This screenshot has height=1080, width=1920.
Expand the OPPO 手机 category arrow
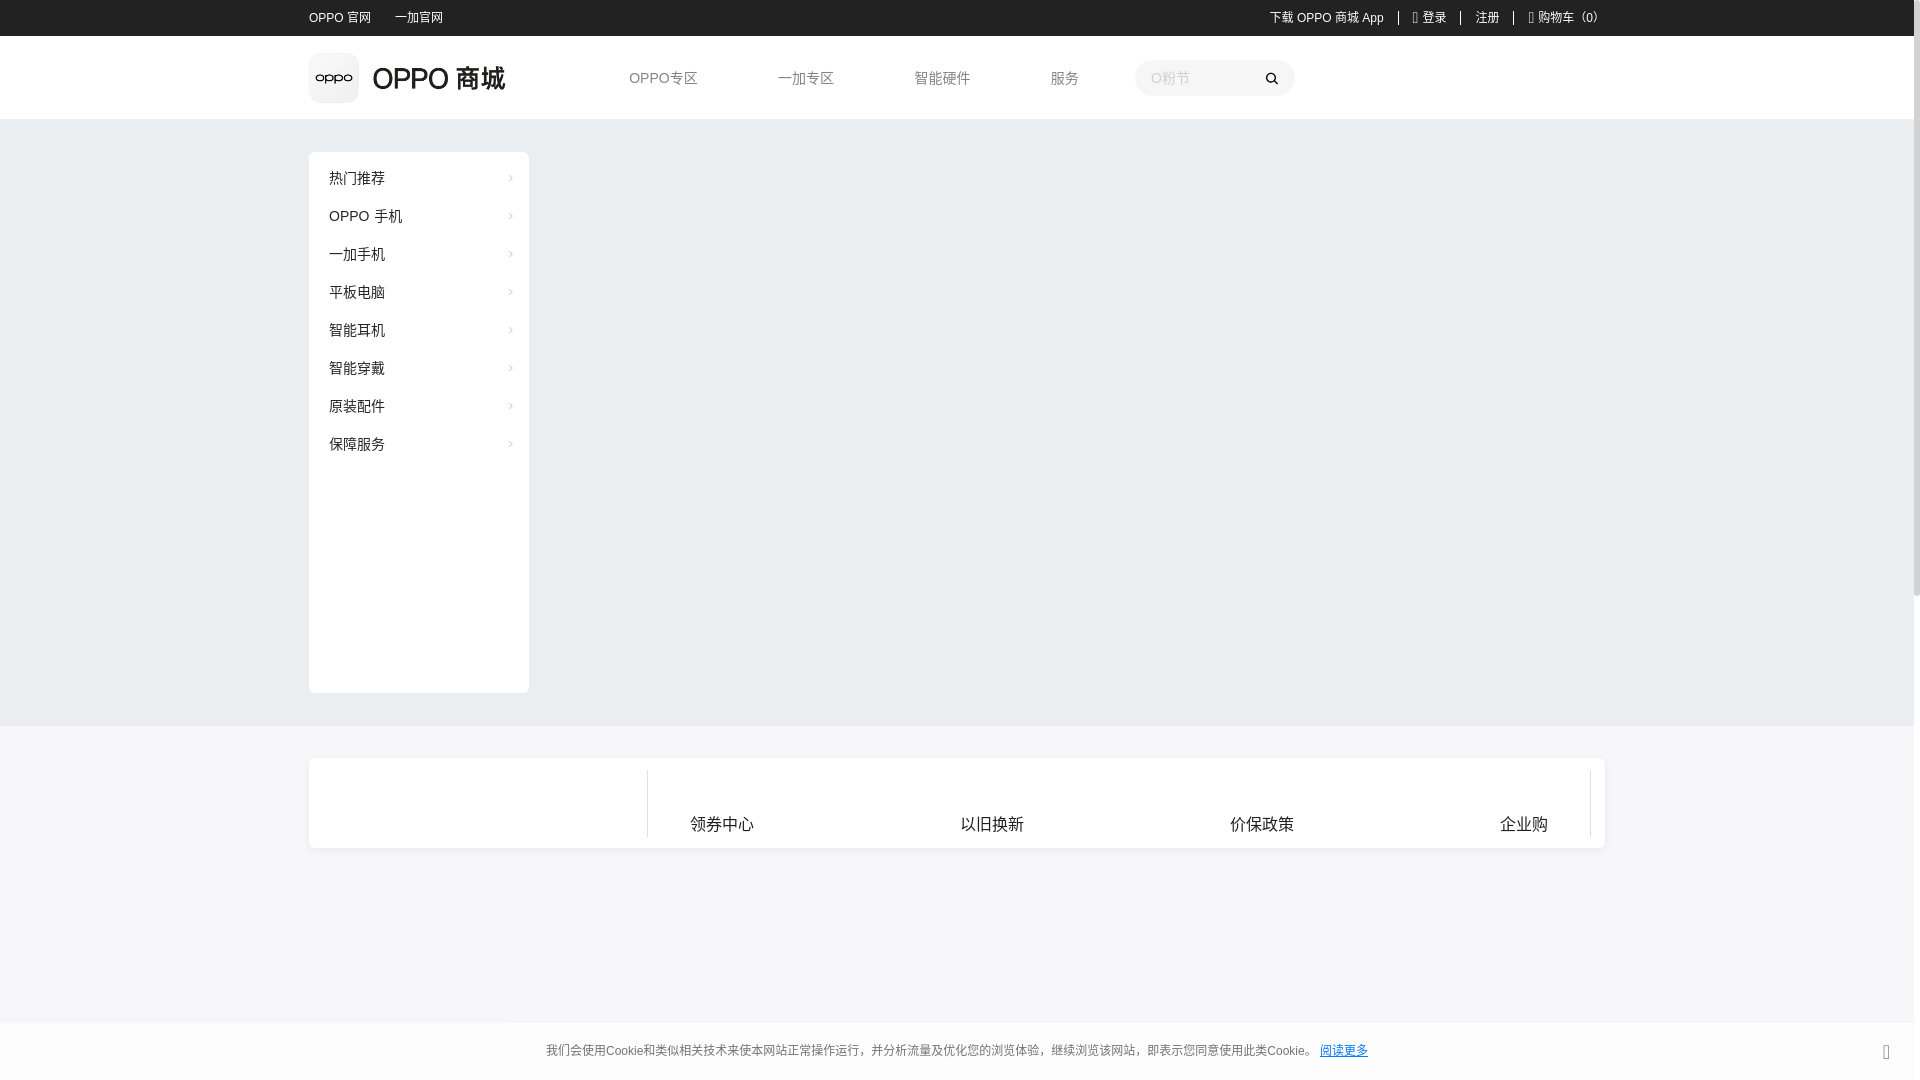[x=510, y=216]
